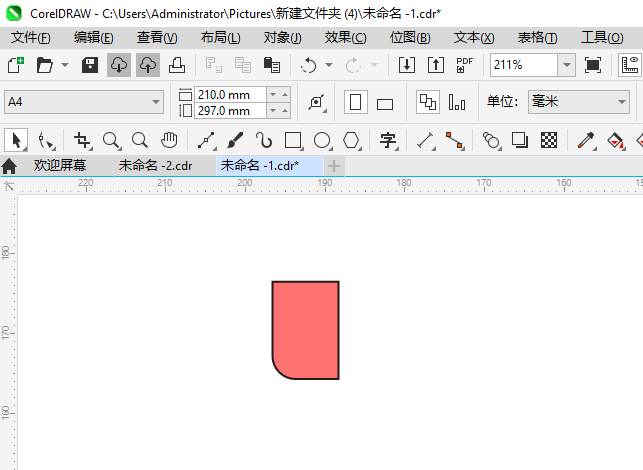Open the 编辑(E) menu

93,38
